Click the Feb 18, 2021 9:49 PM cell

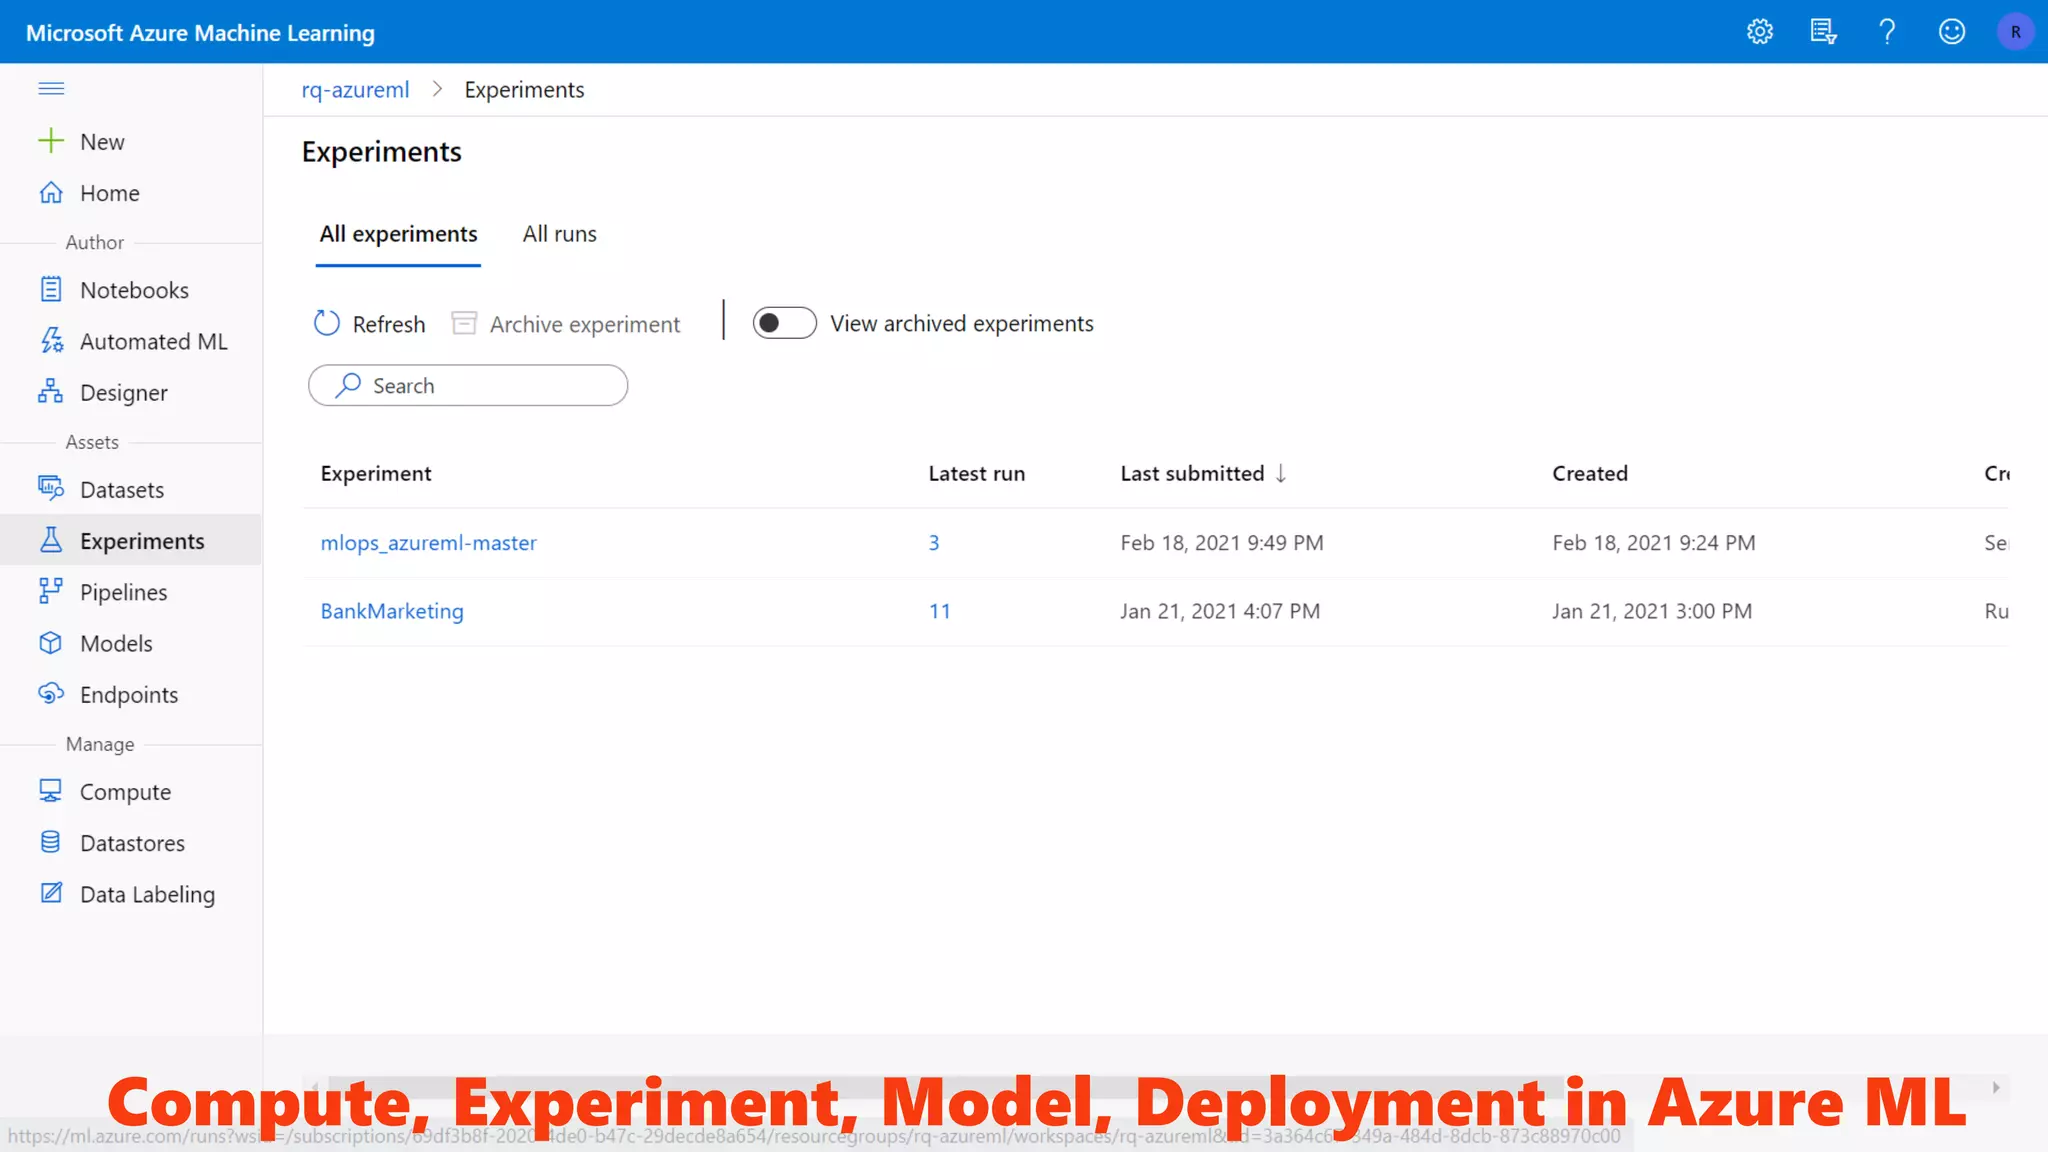1221,543
